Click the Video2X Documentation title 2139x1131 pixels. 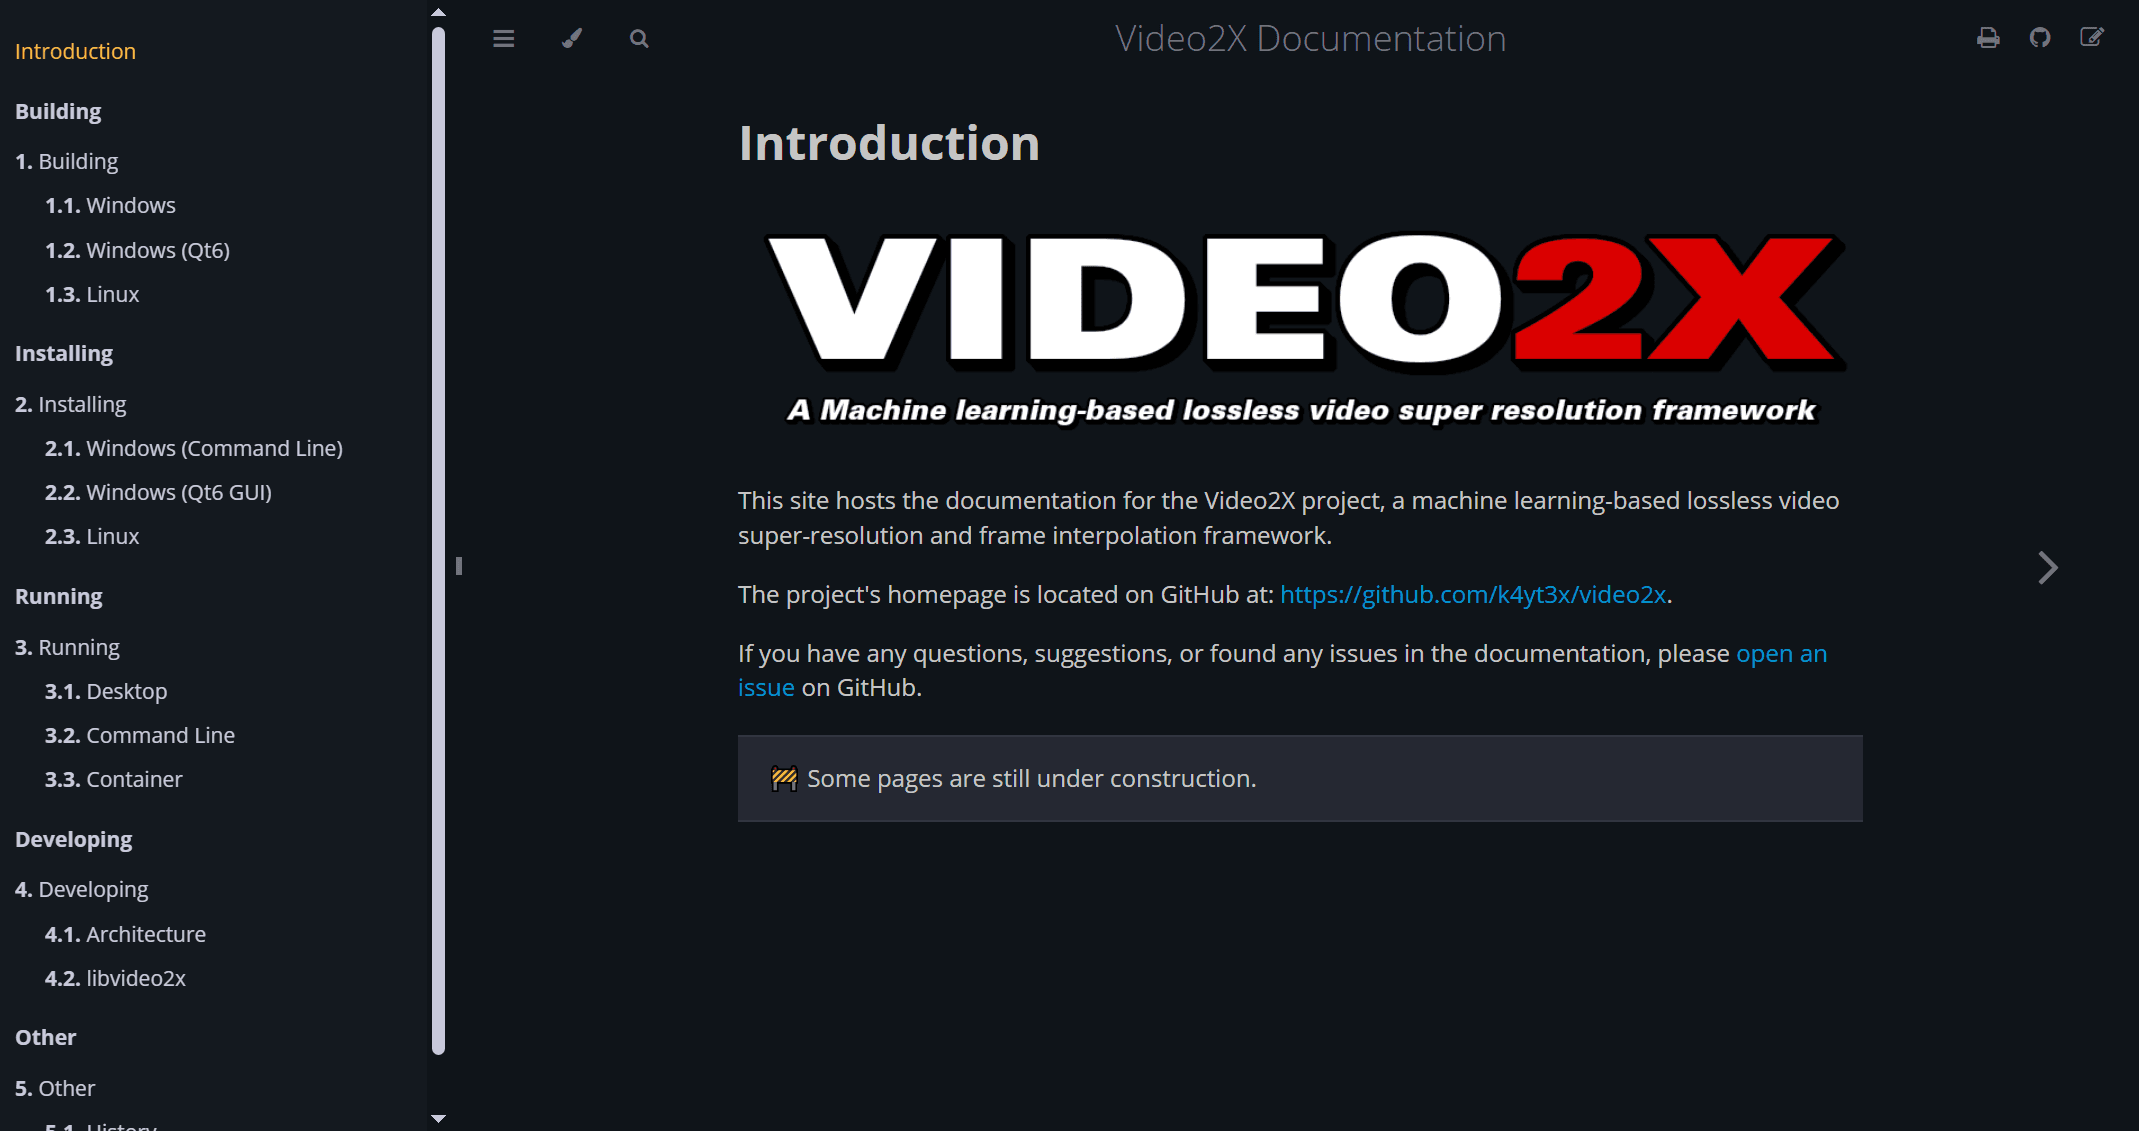click(x=1310, y=39)
